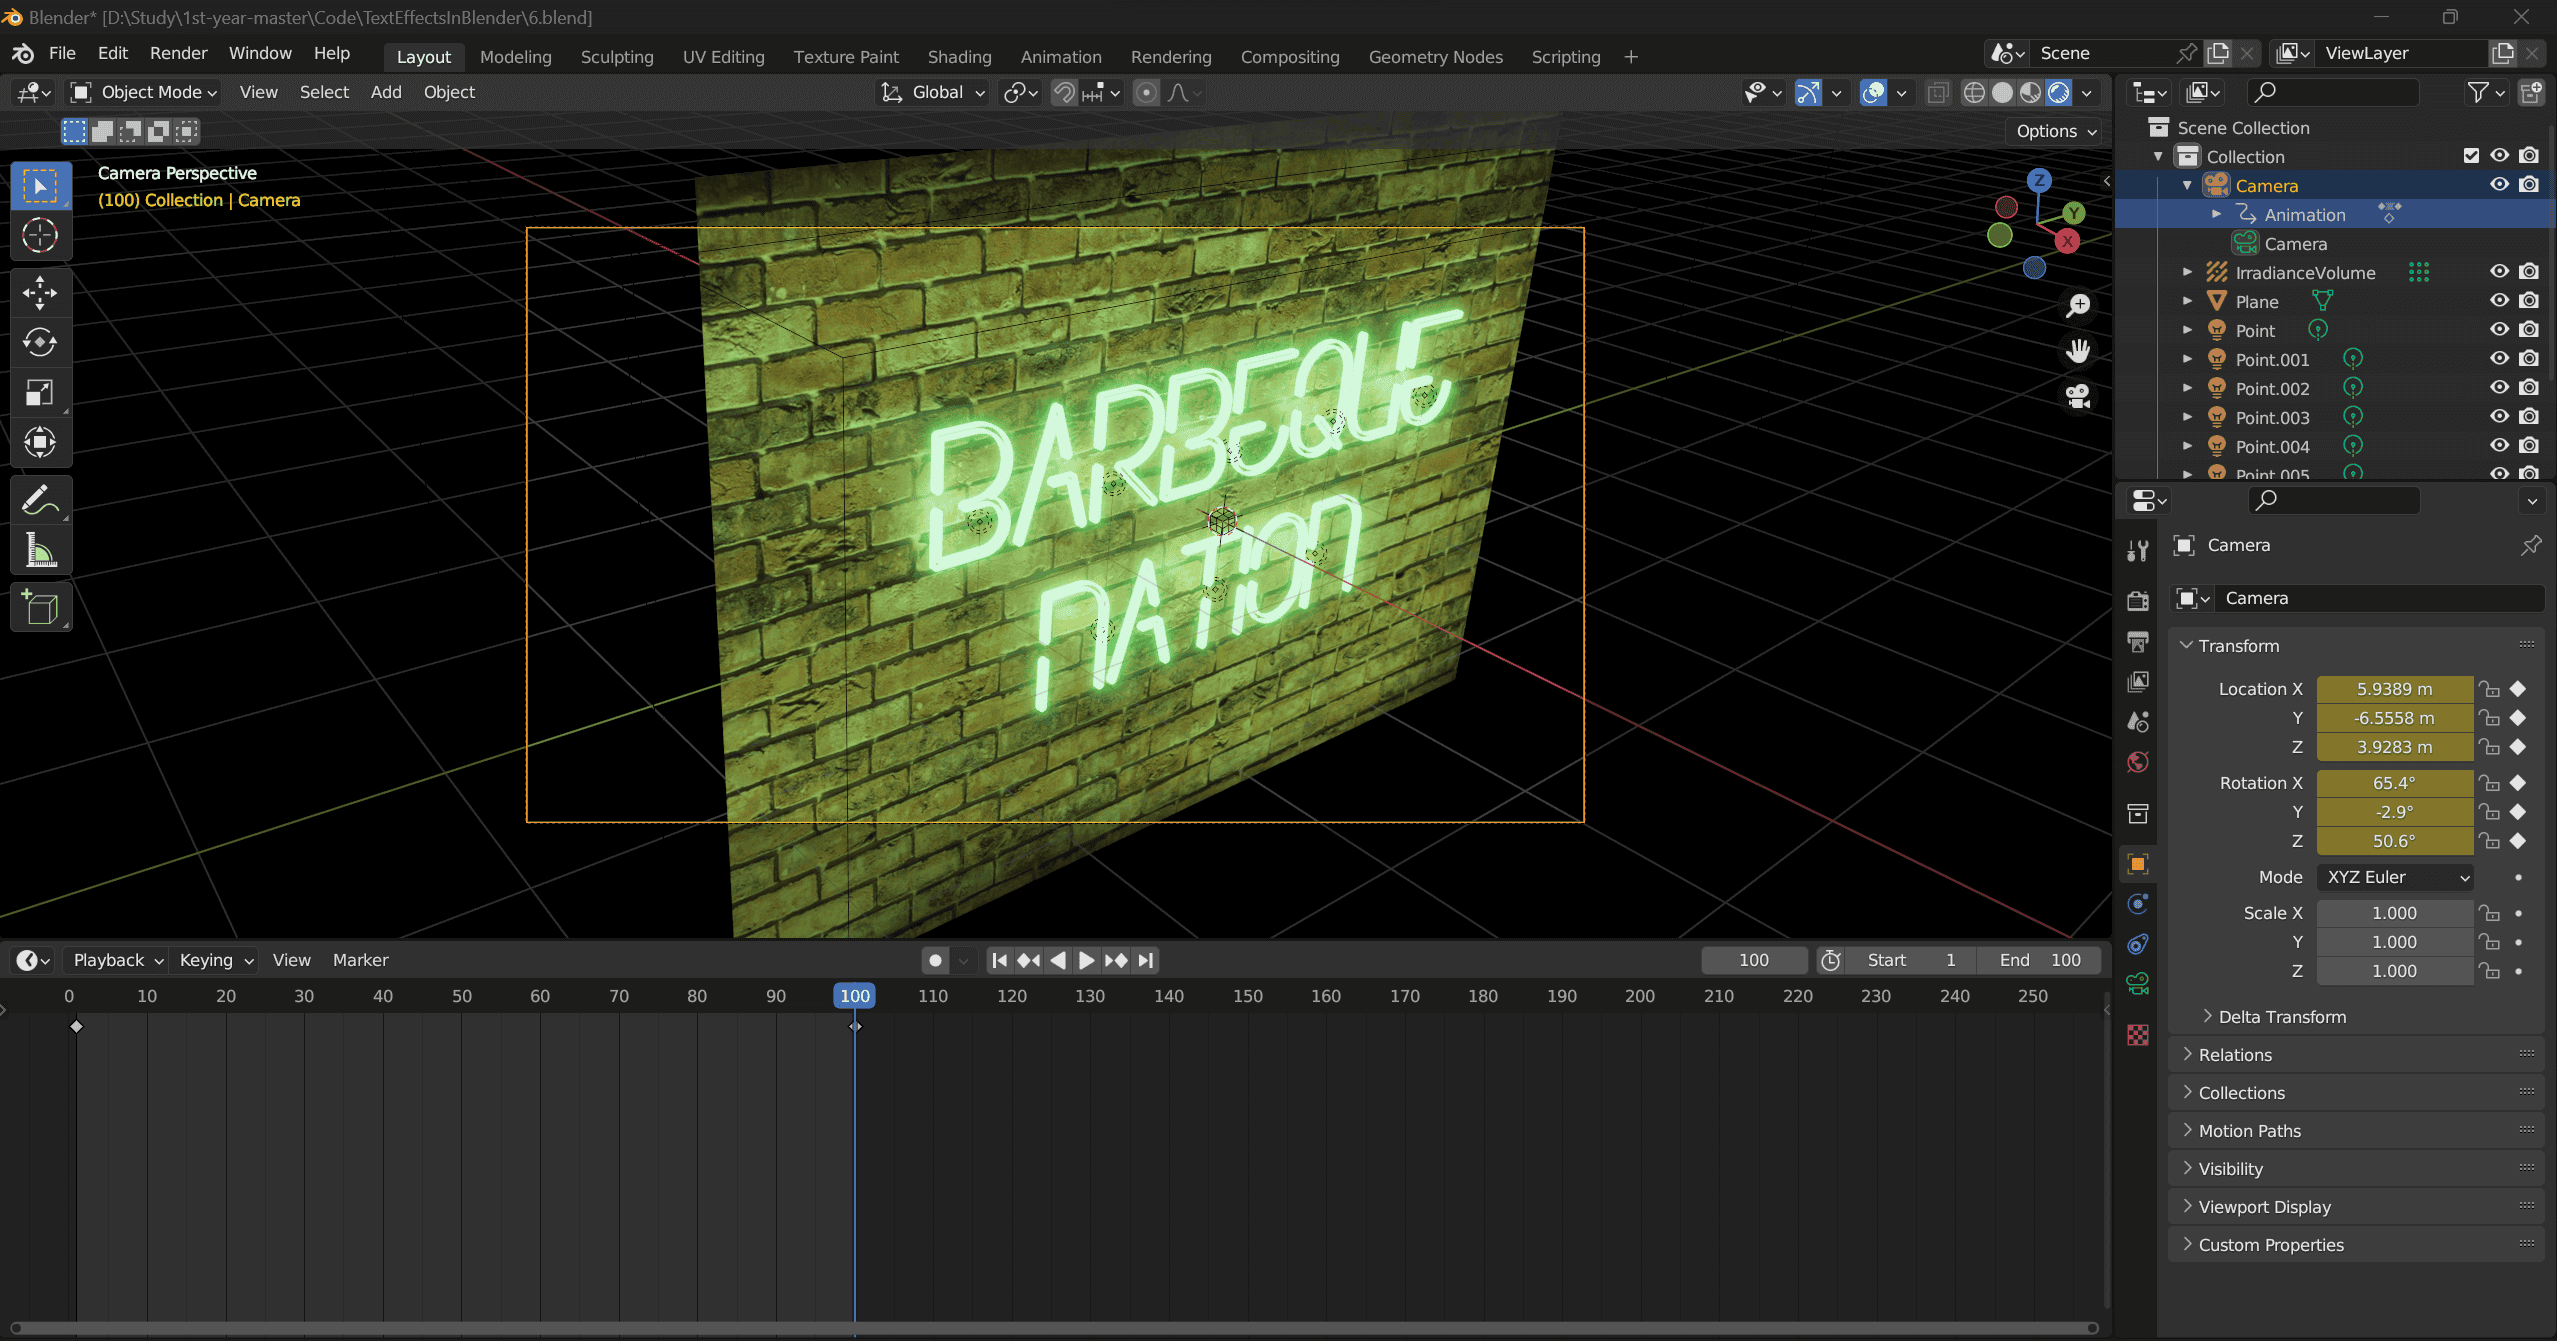Switch to wireframe viewport shading
Viewport: 2557px width, 1341px height.
1974,93
